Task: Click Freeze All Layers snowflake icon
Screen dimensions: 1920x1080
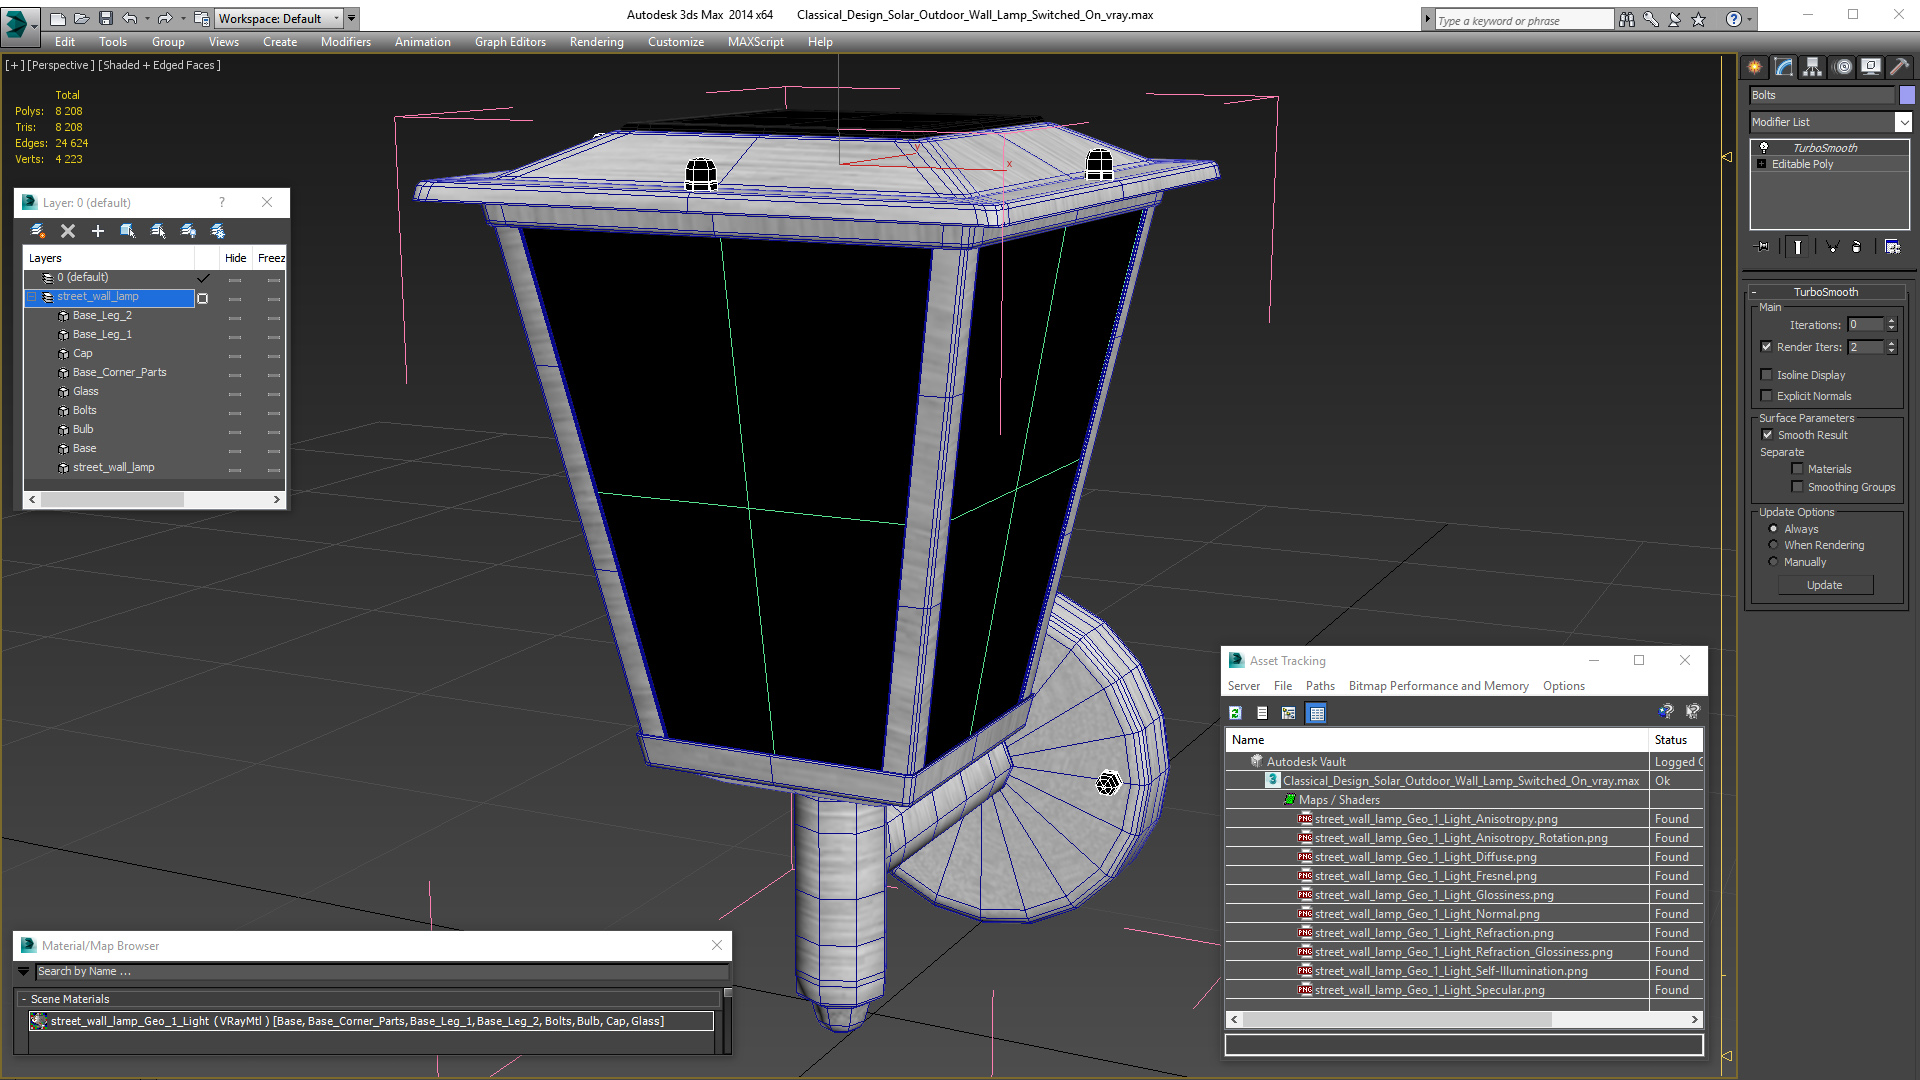Action: 218,231
